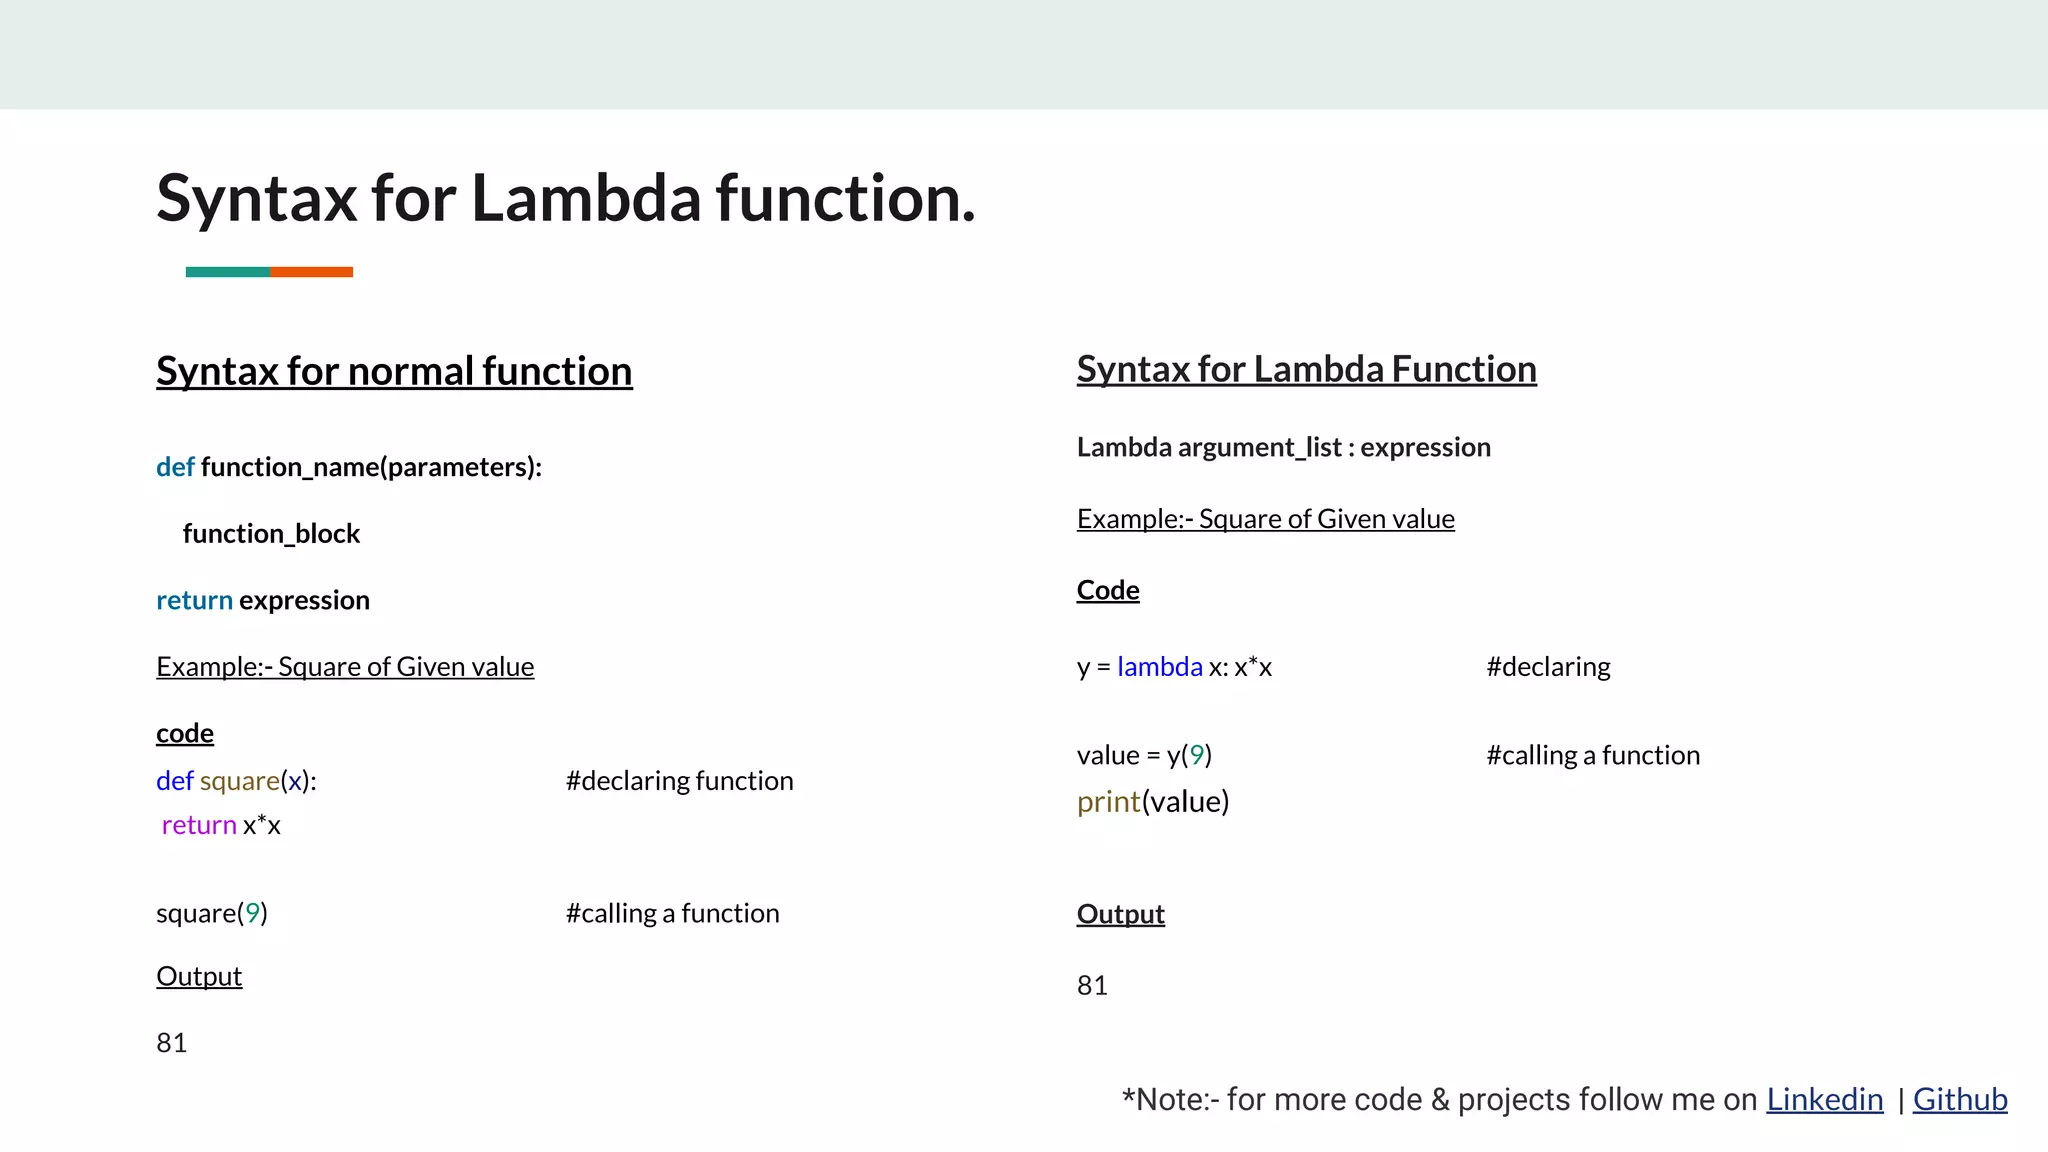
Task: Select the 'Syntax for Lambda Function' heading
Action: pos(1306,369)
